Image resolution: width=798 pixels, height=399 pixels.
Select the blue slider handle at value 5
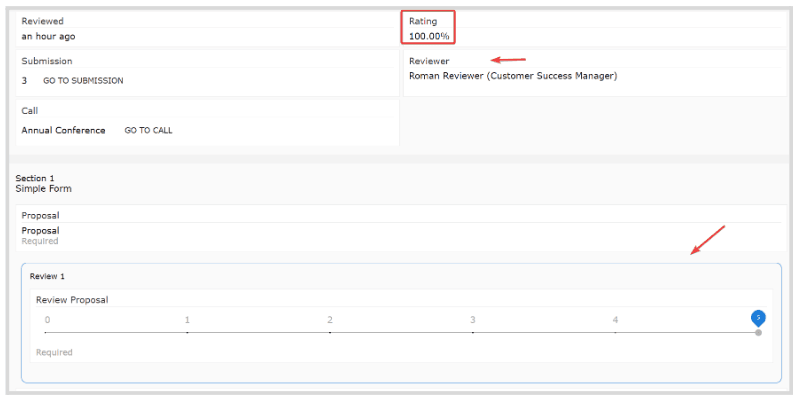[x=758, y=318]
